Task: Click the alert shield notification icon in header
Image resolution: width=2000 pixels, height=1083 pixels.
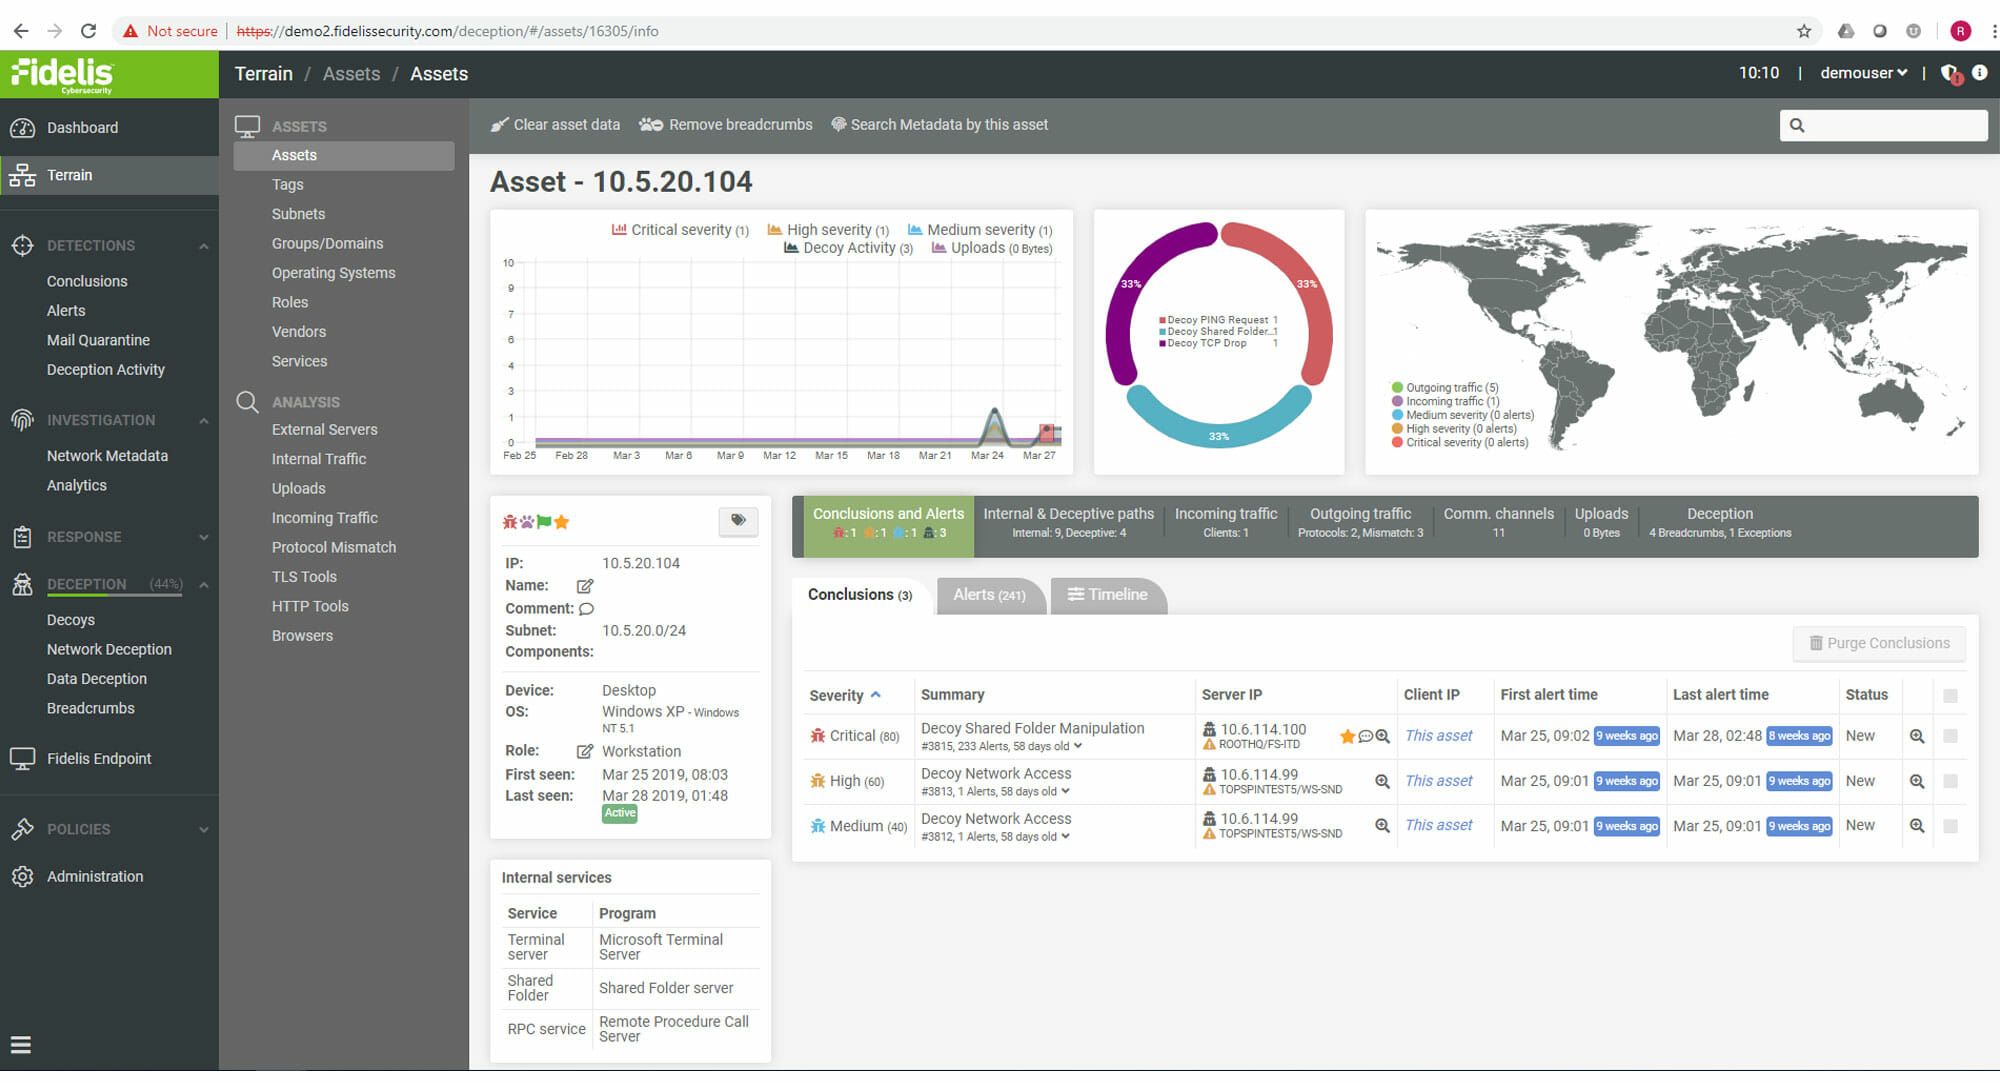Action: 1950,74
